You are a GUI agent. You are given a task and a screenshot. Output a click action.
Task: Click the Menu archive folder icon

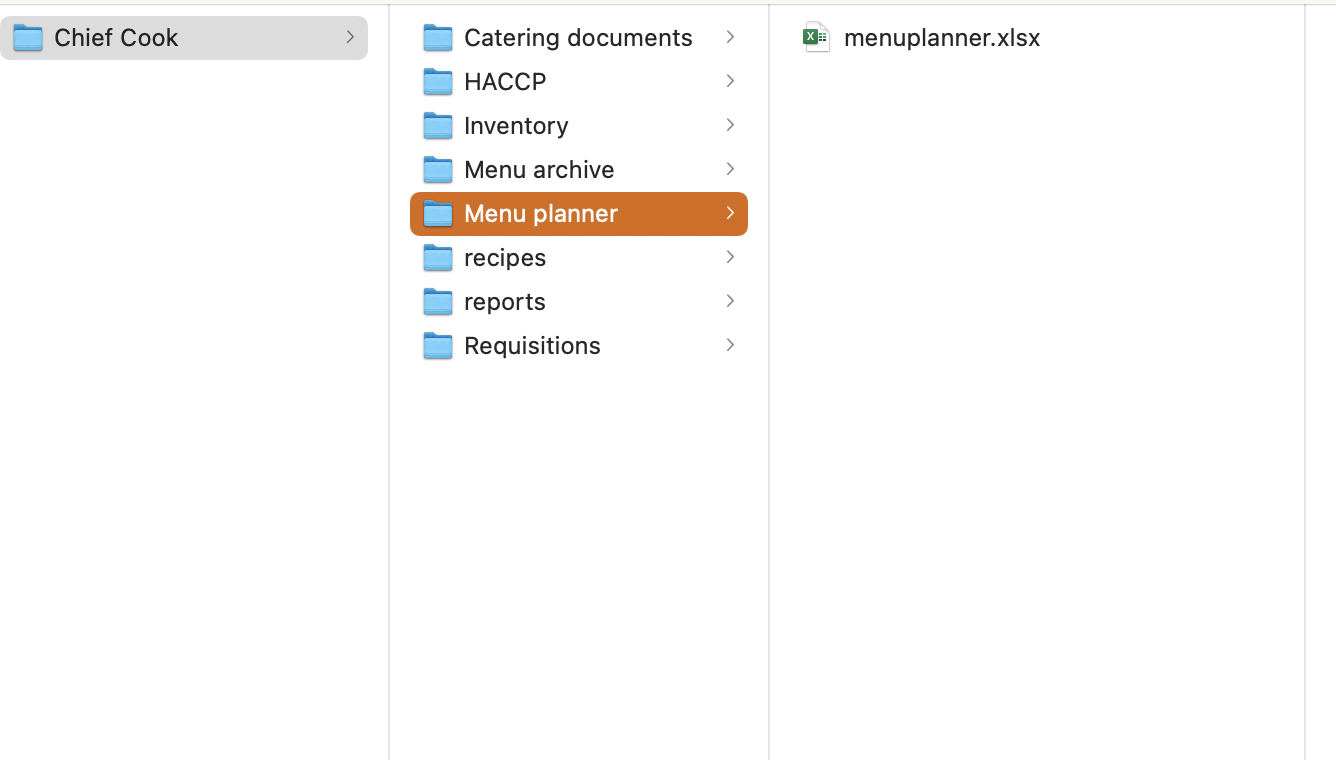[x=438, y=170]
